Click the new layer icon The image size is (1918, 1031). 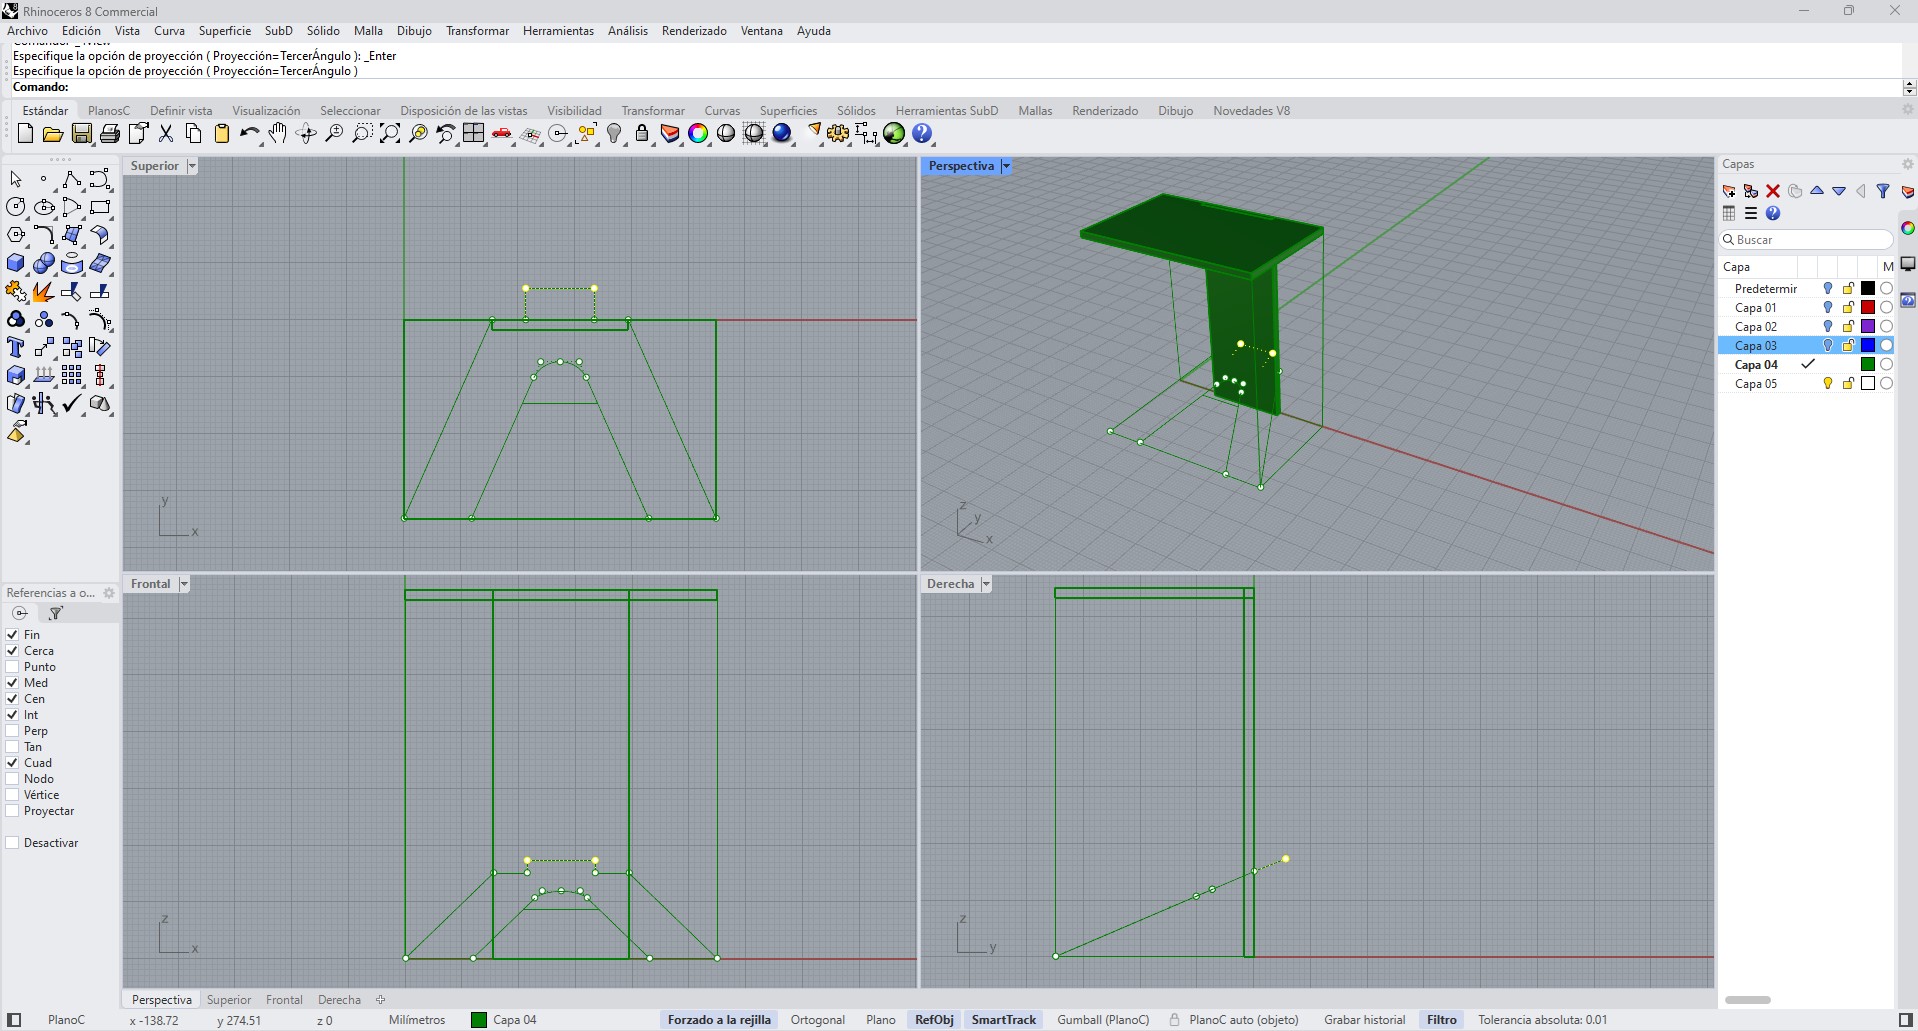coord(1729,191)
